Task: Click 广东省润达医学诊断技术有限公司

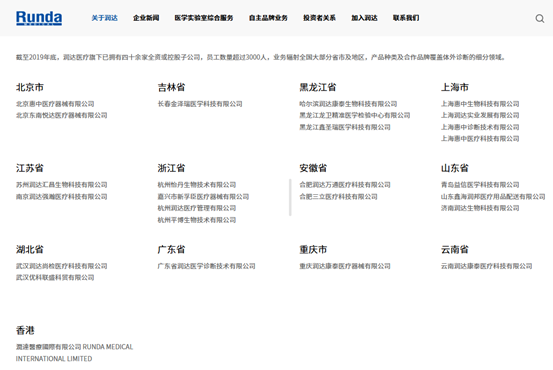Action: (206, 266)
